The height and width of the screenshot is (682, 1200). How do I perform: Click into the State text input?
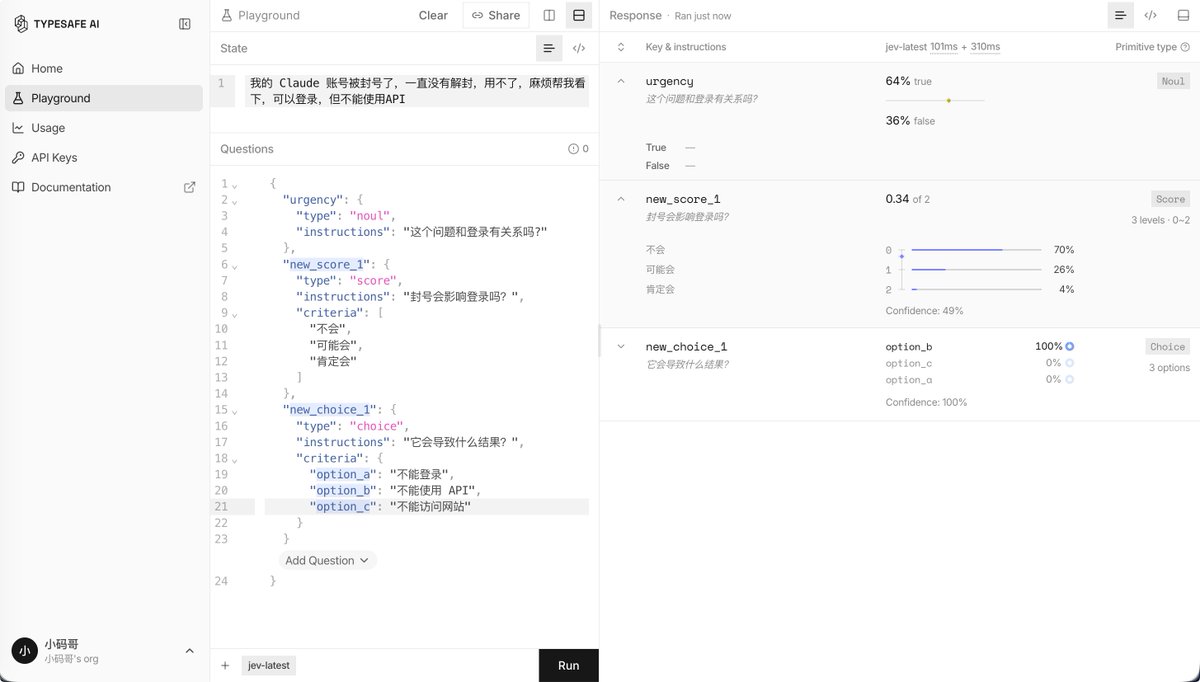(x=417, y=91)
